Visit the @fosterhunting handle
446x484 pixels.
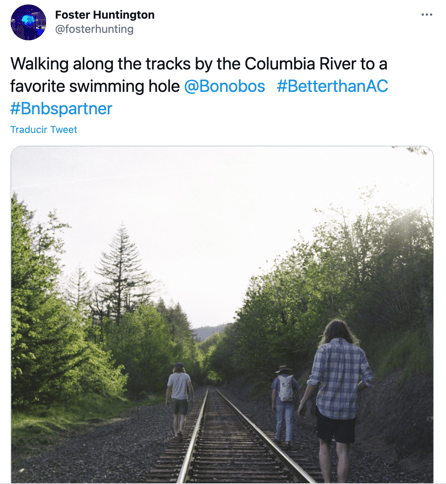94,29
